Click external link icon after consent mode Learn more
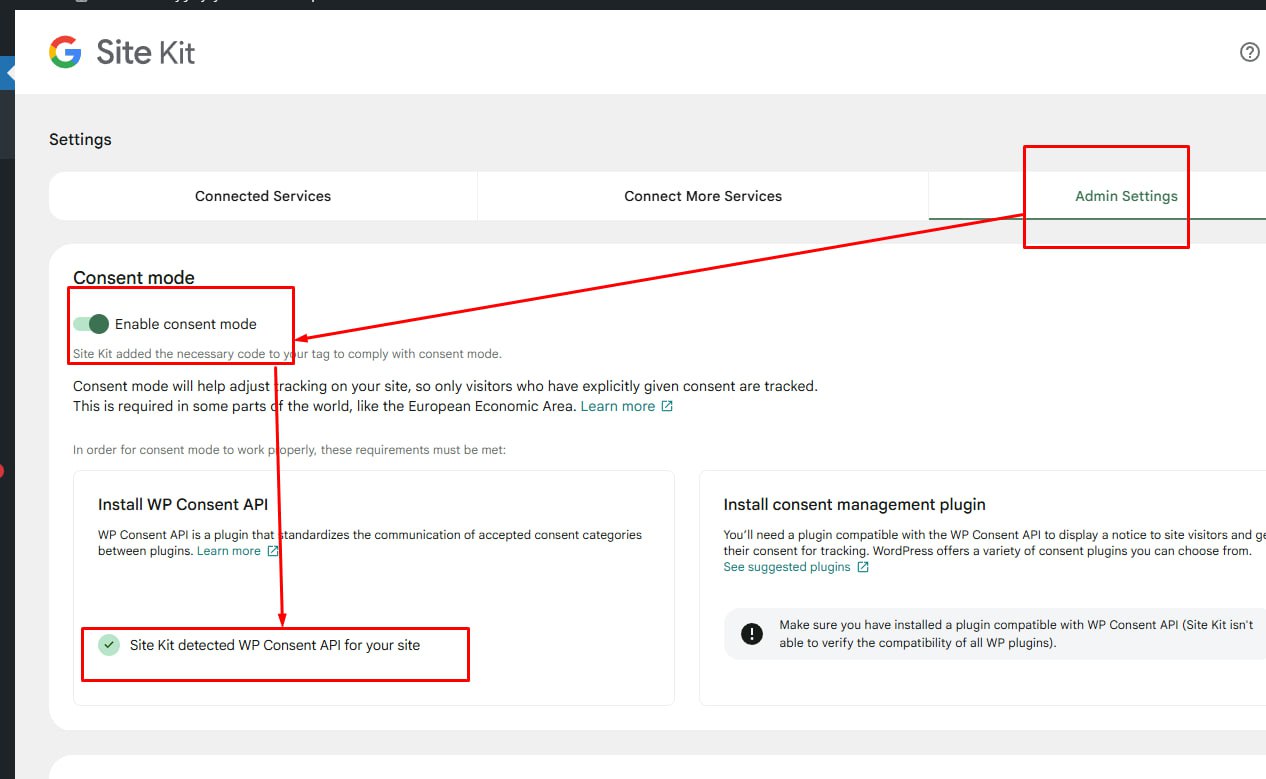1266x779 pixels. pyautogui.click(x=667, y=406)
